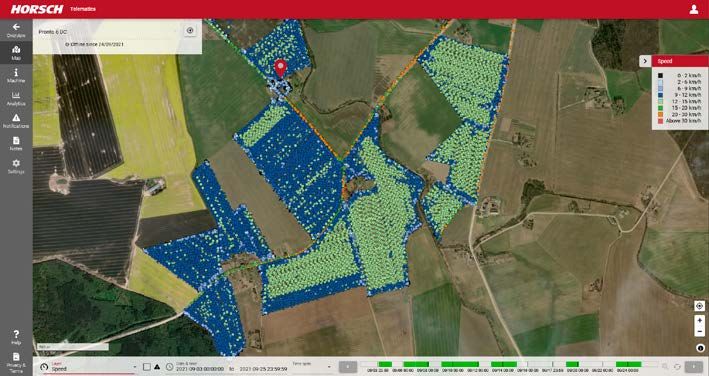Click the first green segment on timeline
The image size is (709, 376).
coord(385,364)
